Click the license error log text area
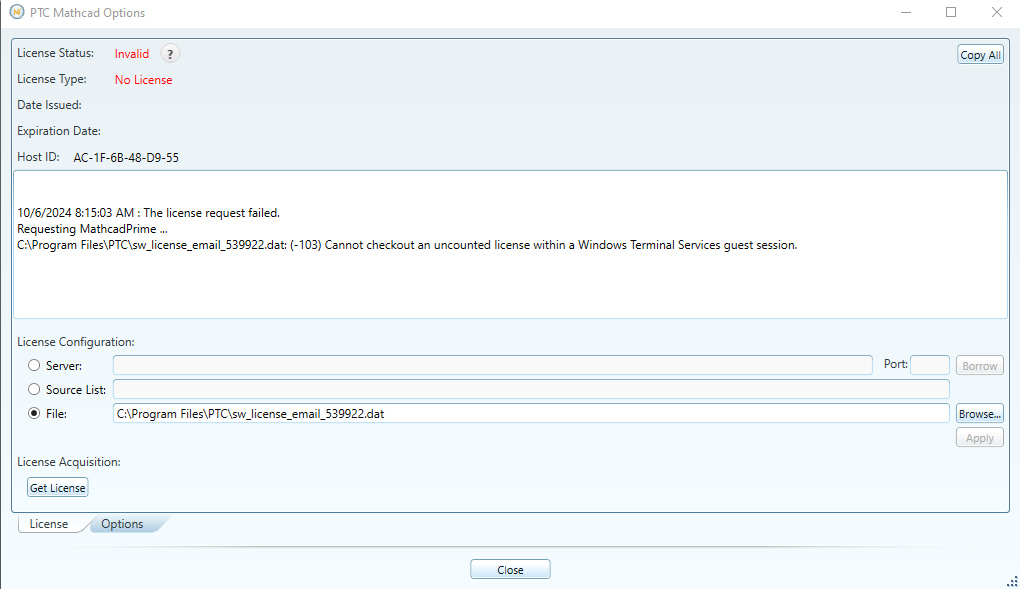Screen dimensions: 1020x589 point(510,245)
